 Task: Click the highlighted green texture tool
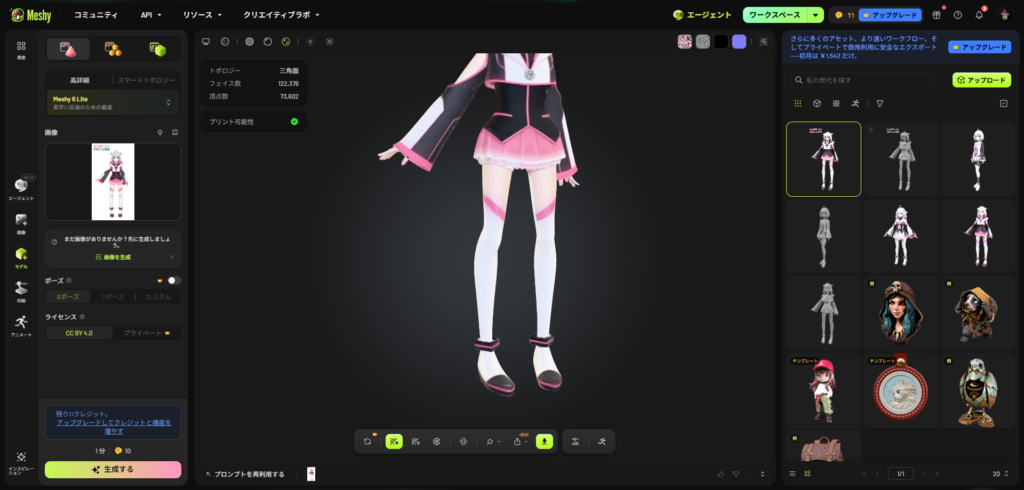point(394,442)
